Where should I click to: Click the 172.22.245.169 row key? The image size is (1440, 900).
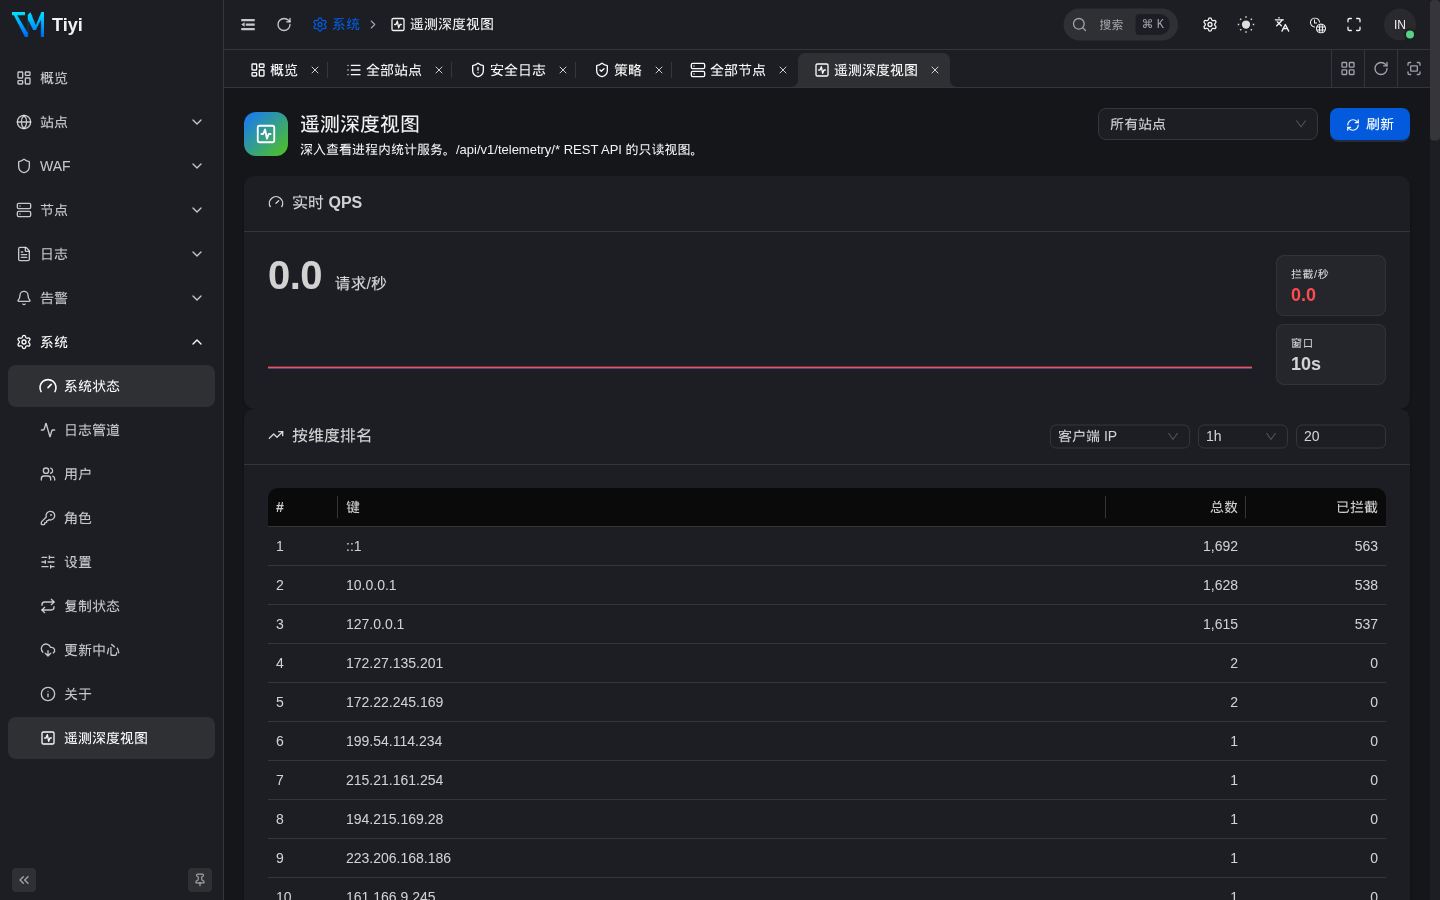click(x=394, y=702)
